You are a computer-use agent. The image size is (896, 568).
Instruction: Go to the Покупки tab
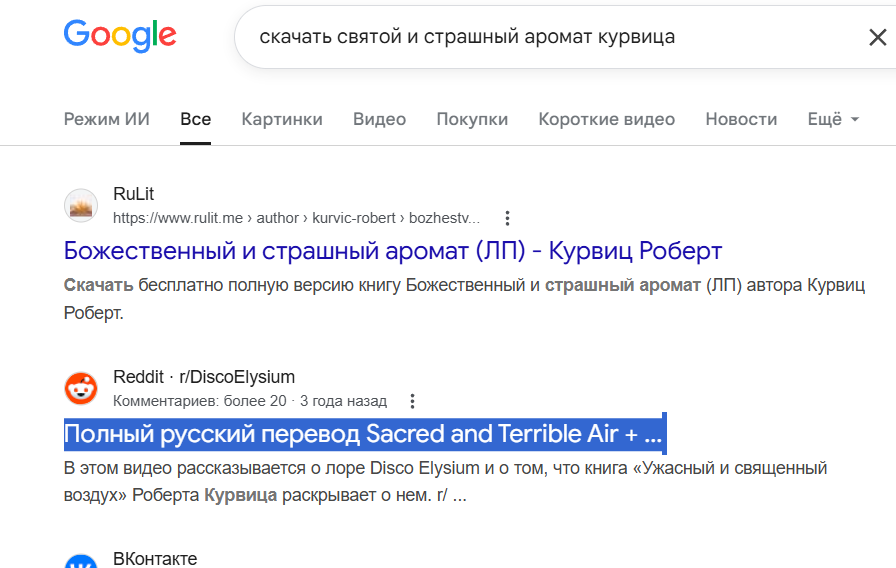point(472,119)
